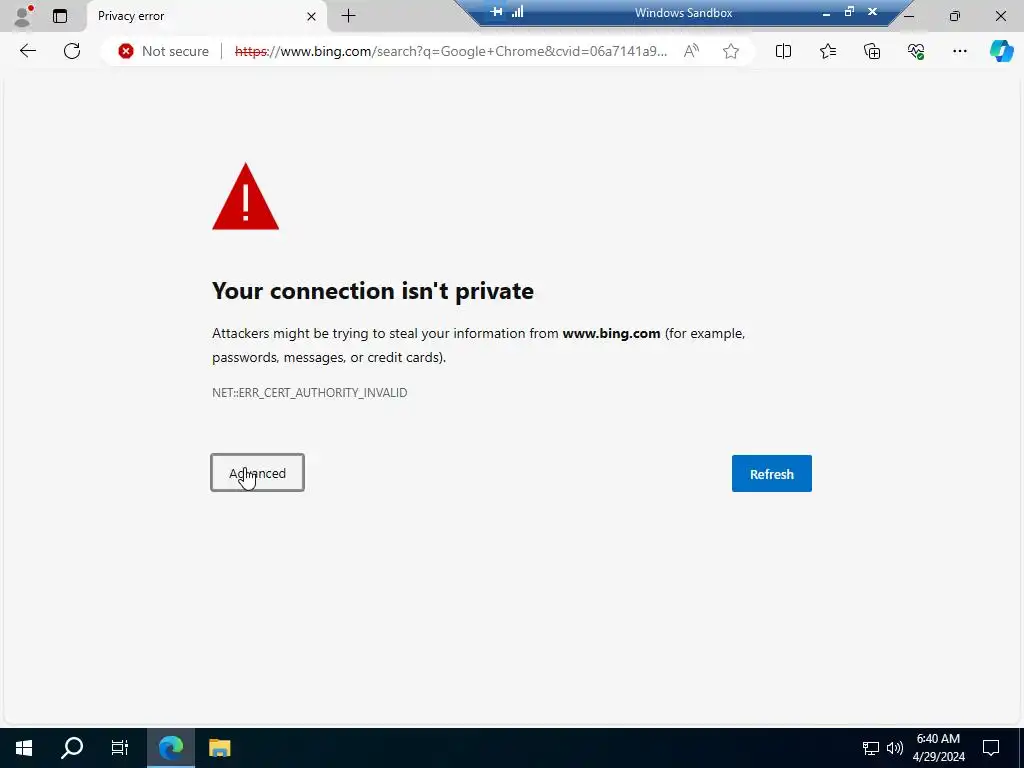This screenshot has height=768, width=1024.
Task: Open Settings and more ellipsis menu
Action: pyautogui.click(x=959, y=51)
